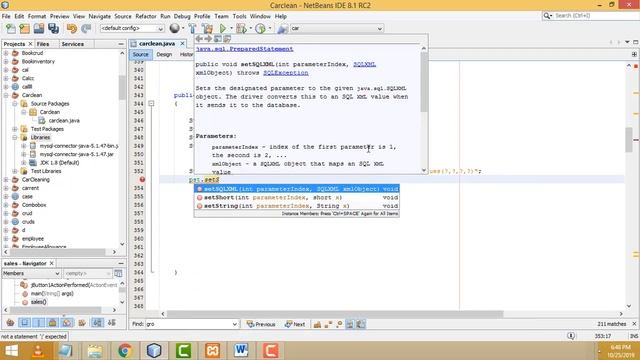Toggle Sort by Name in navigator
The height and width of the screenshot is (360, 640).
pyautogui.click(x=98, y=323)
